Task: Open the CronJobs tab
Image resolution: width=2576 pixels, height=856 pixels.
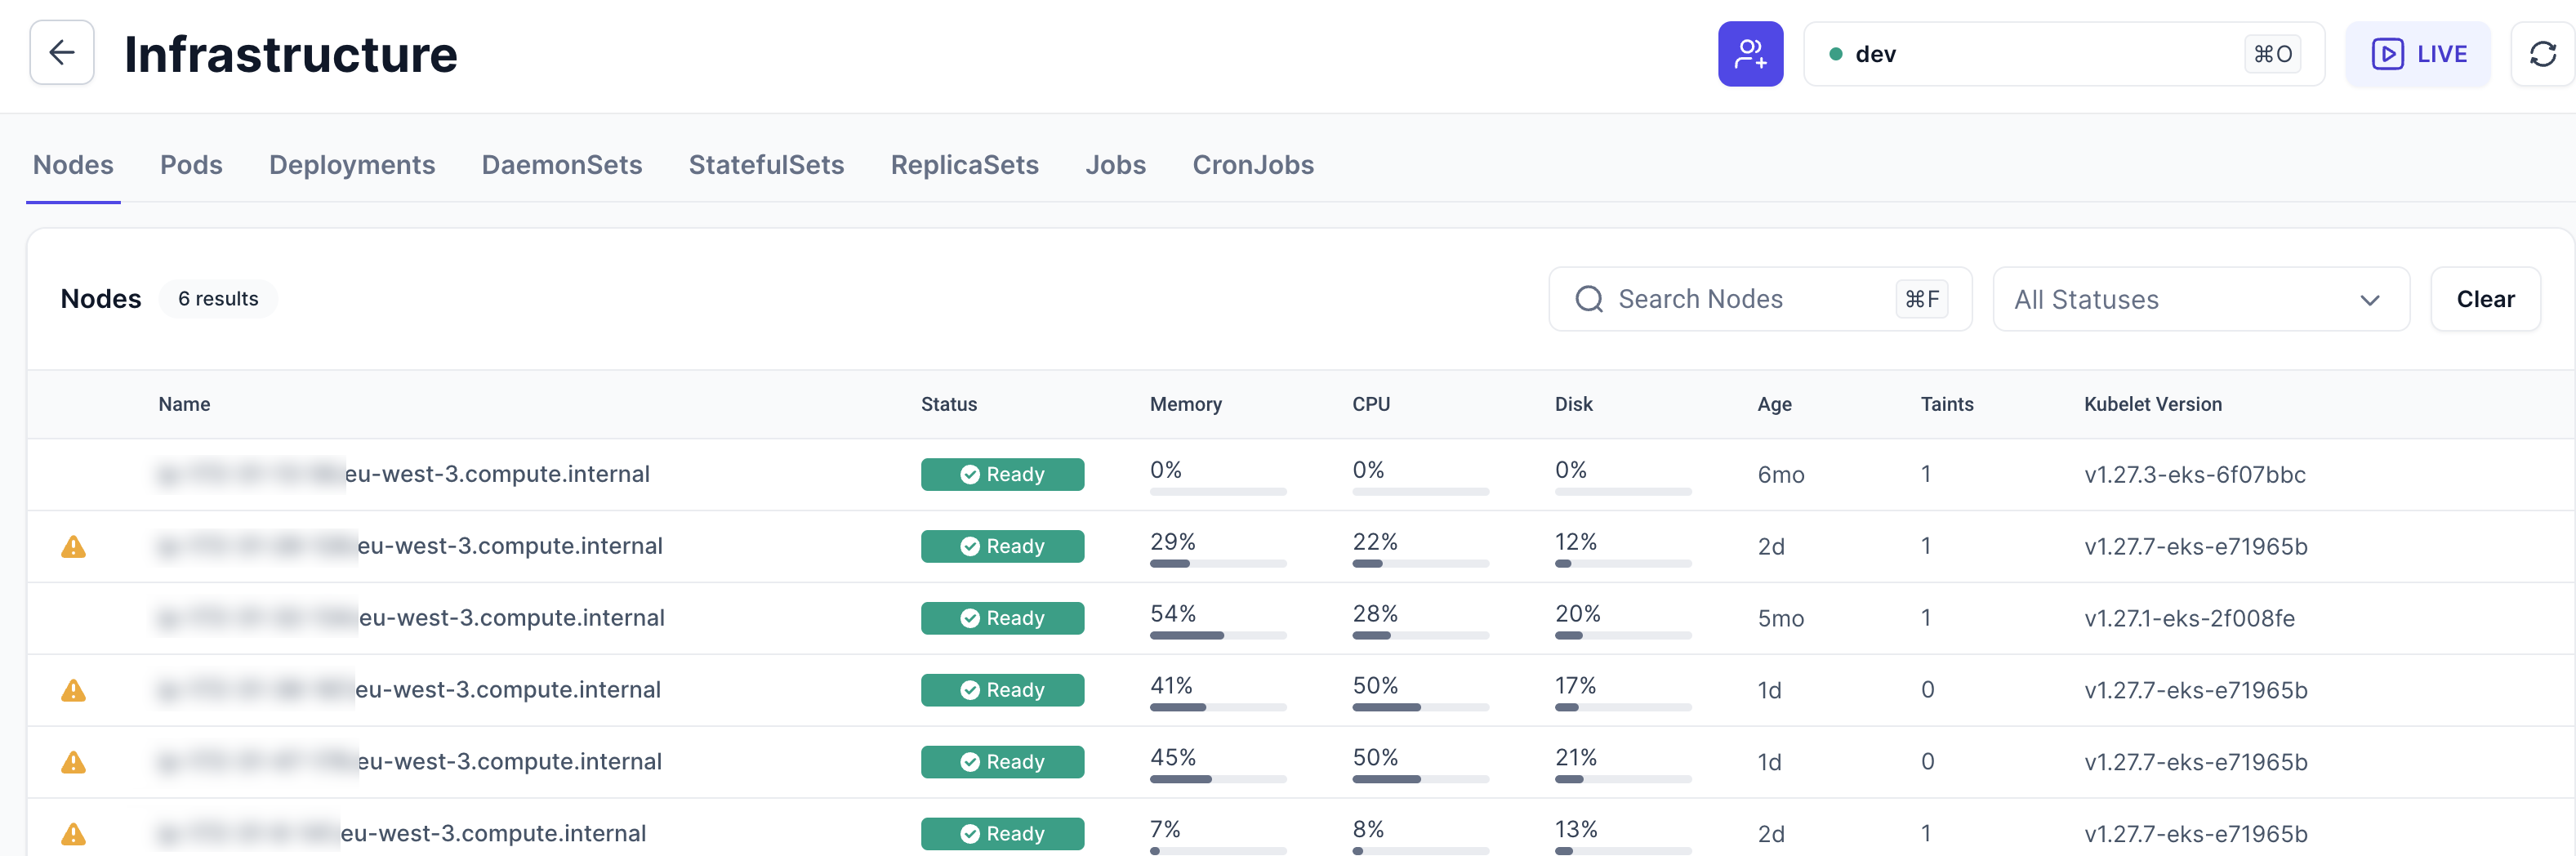Action: [1252, 165]
